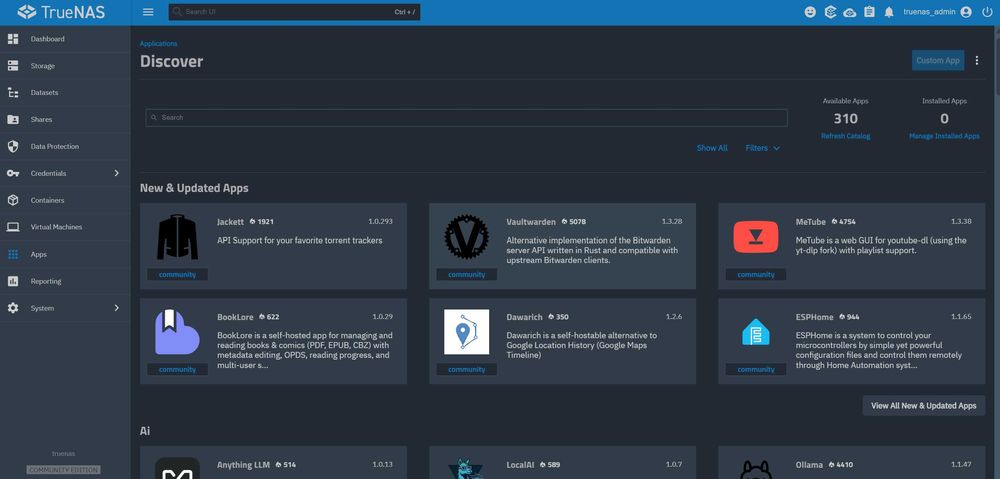The width and height of the screenshot is (1000, 479).
Task: Click the Ollama app title
Action: coord(809,465)
